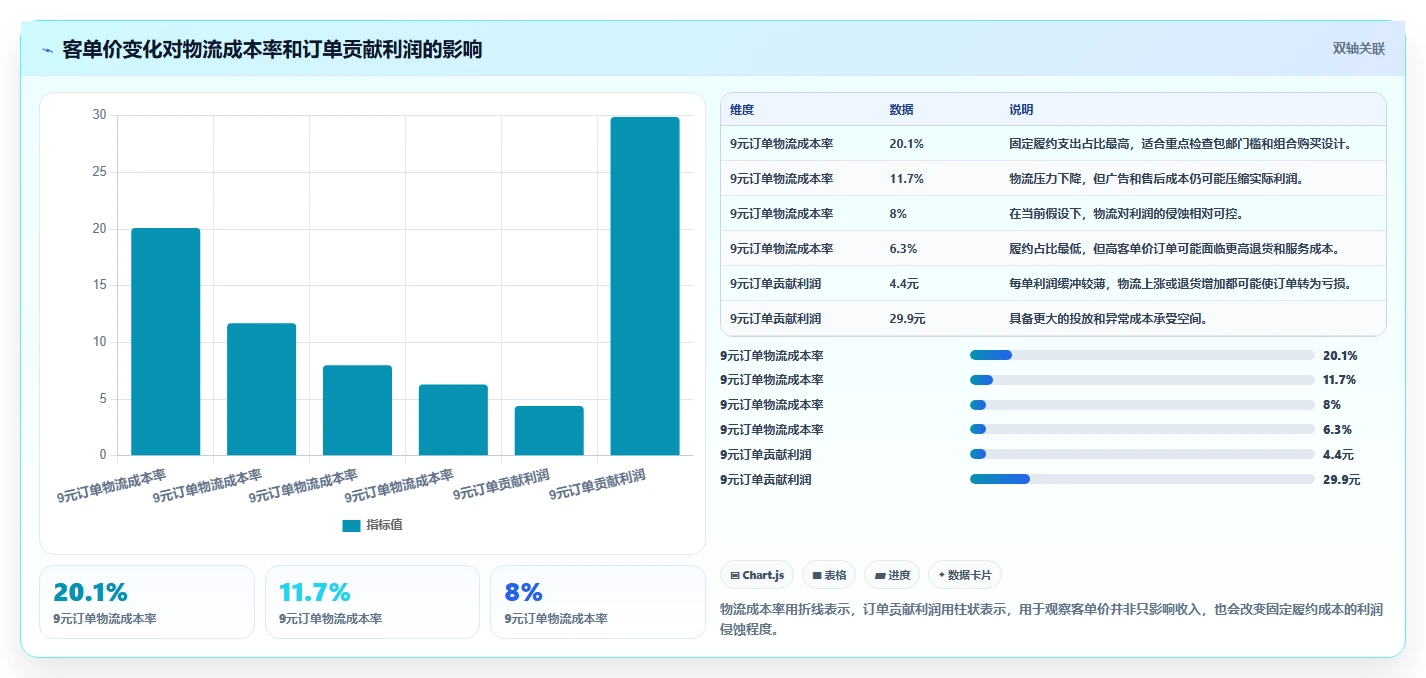Open the 11.7% stat card
Viewport: 1426px width, 678px height.
(372, 602)
